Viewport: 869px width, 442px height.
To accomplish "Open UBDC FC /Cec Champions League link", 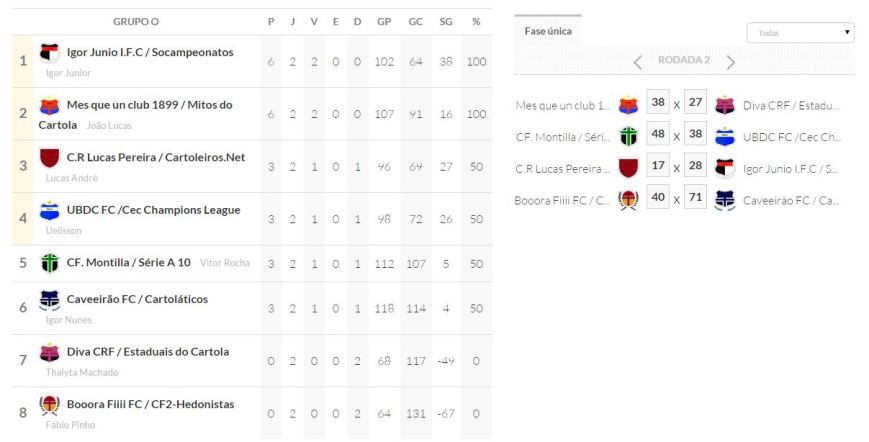I will 153,210.
